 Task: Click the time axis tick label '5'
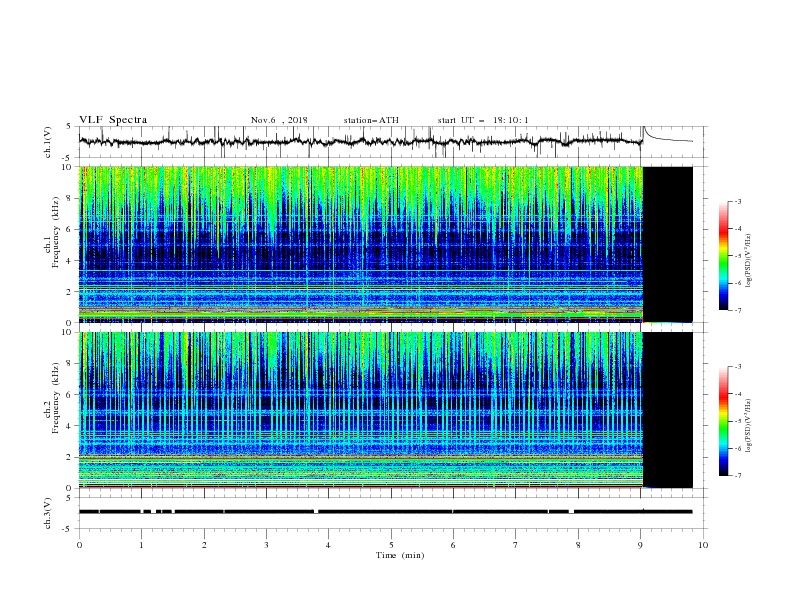[x=391, y=545]
